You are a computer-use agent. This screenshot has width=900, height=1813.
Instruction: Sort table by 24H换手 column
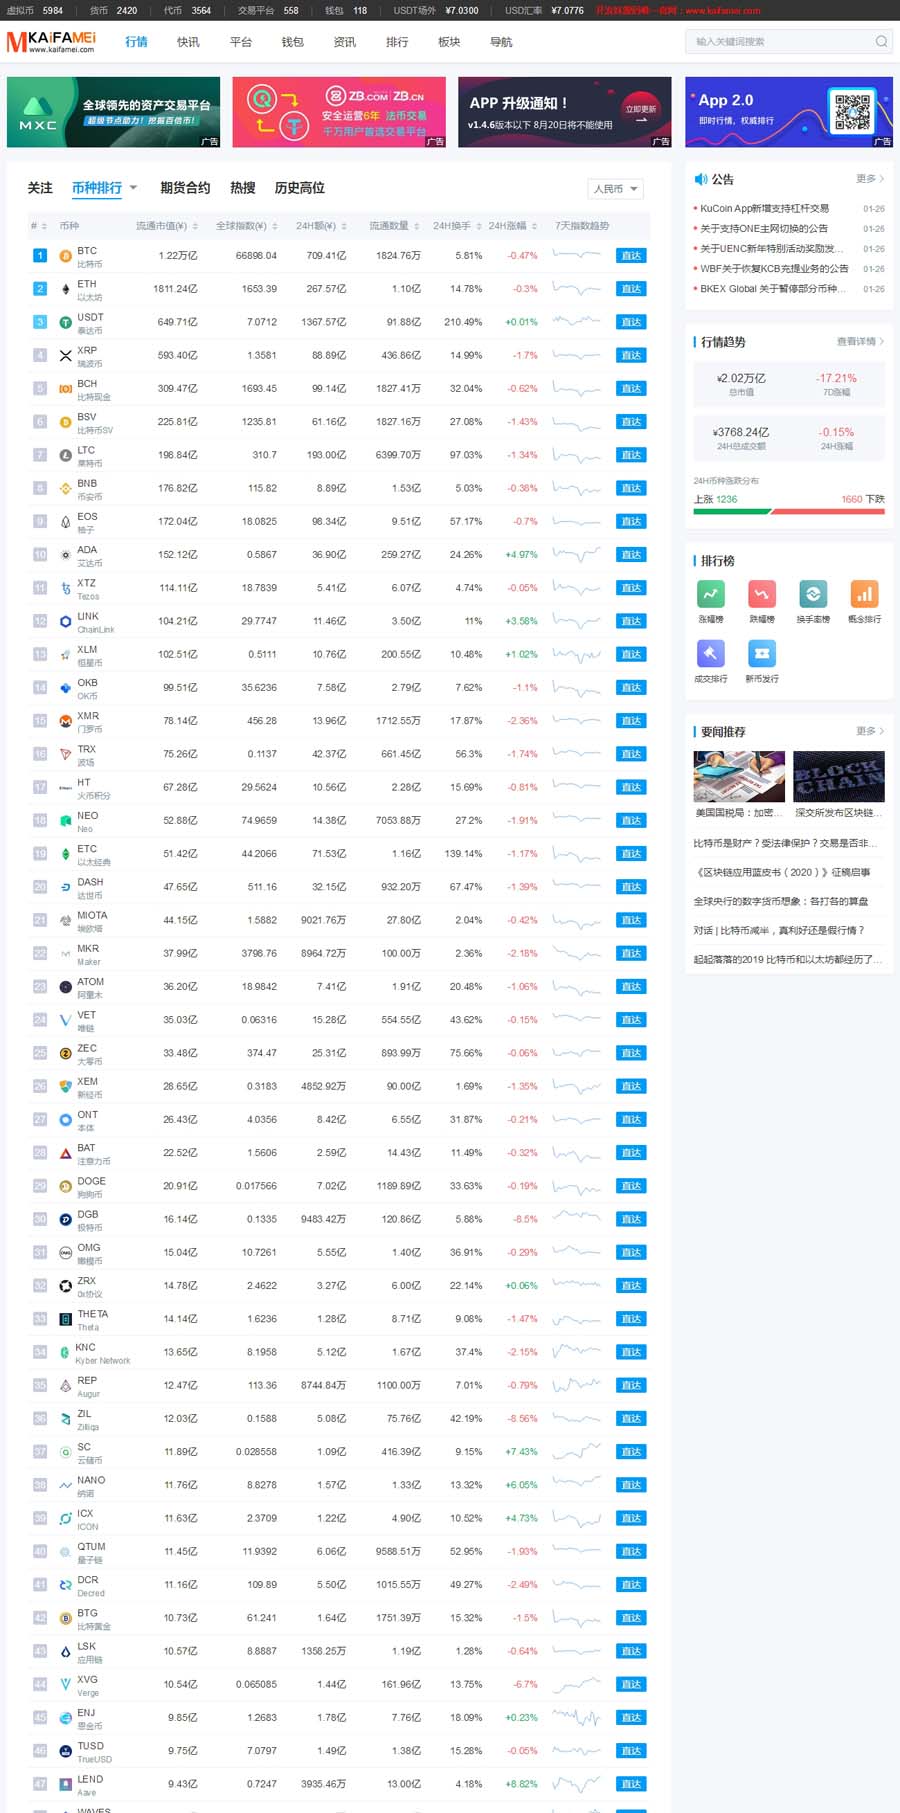[457, 226]
